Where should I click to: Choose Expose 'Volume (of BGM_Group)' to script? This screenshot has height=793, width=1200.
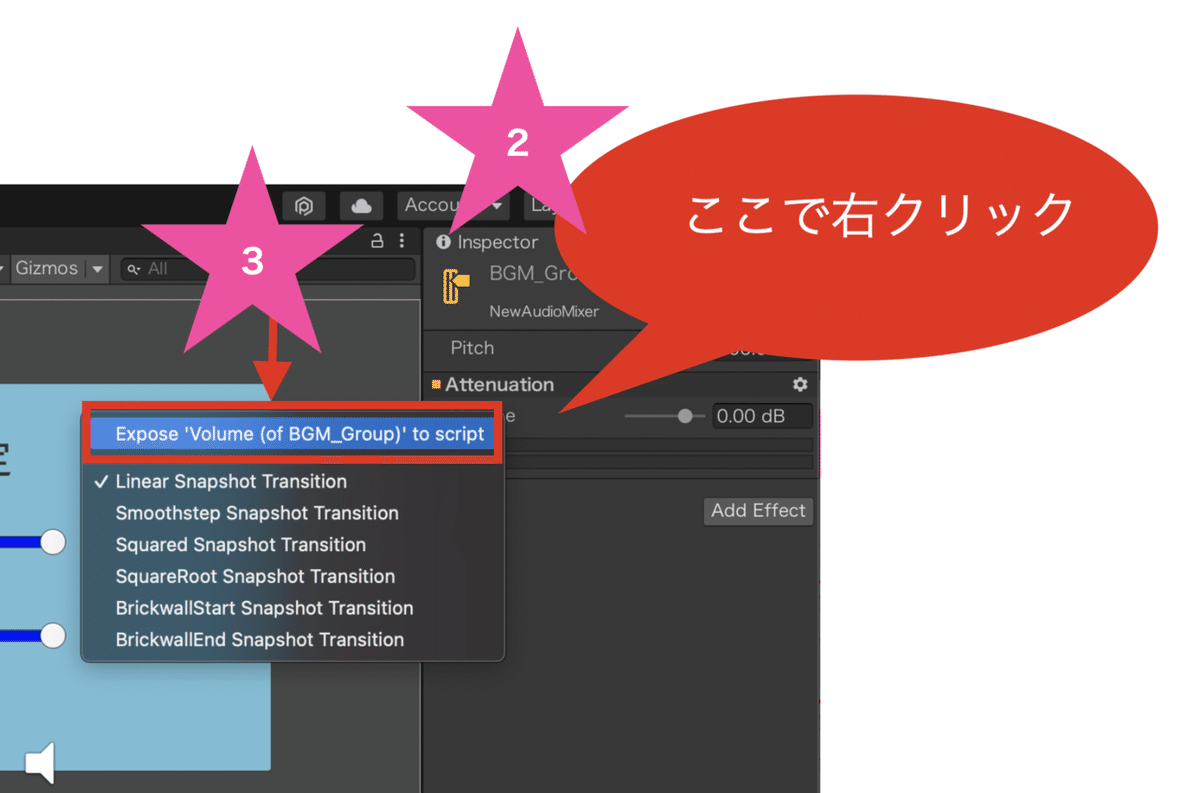click(292, 434)
